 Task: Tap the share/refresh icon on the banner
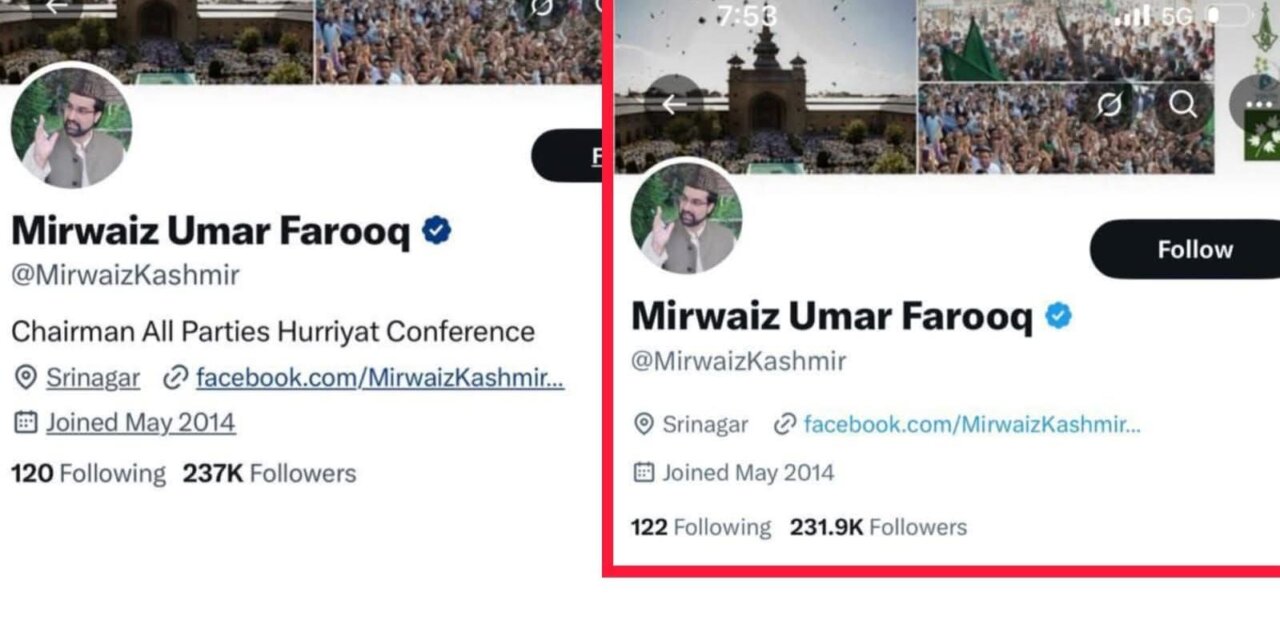click(1108, 103)
